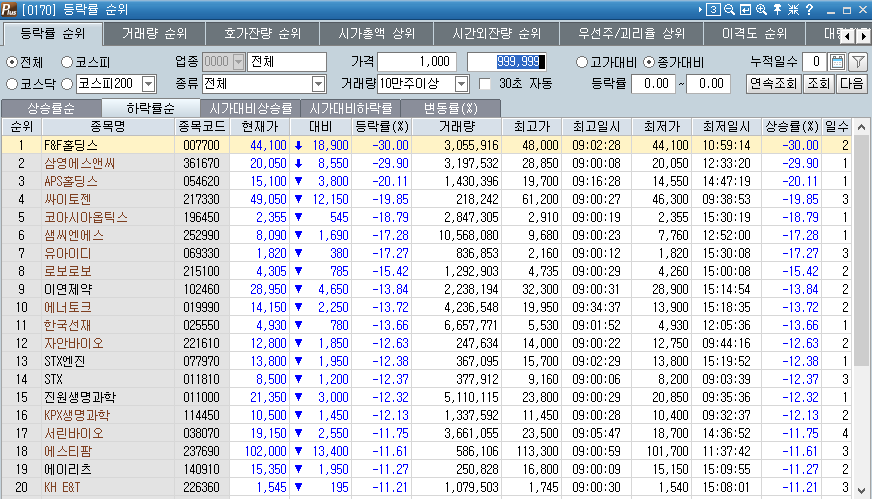This screenshot has height=500, width=872.
Task: Open help via the question mark icon
Action: pyautogui.click(x=809, y=9)
